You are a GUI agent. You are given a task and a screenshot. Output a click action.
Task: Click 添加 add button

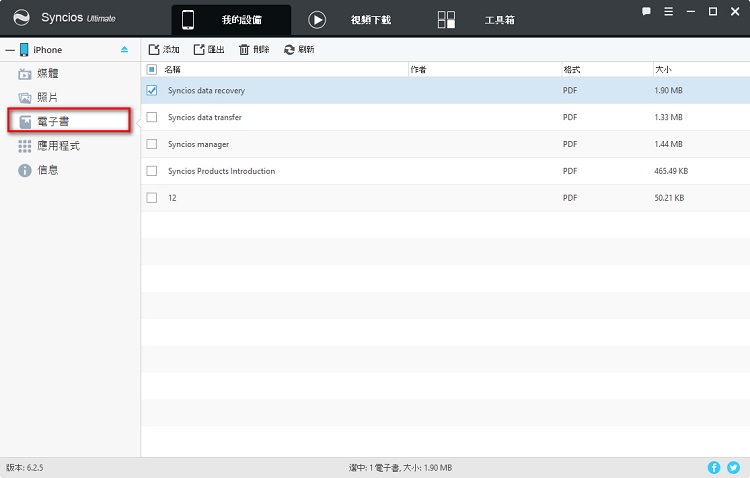[x=164, y=49]
